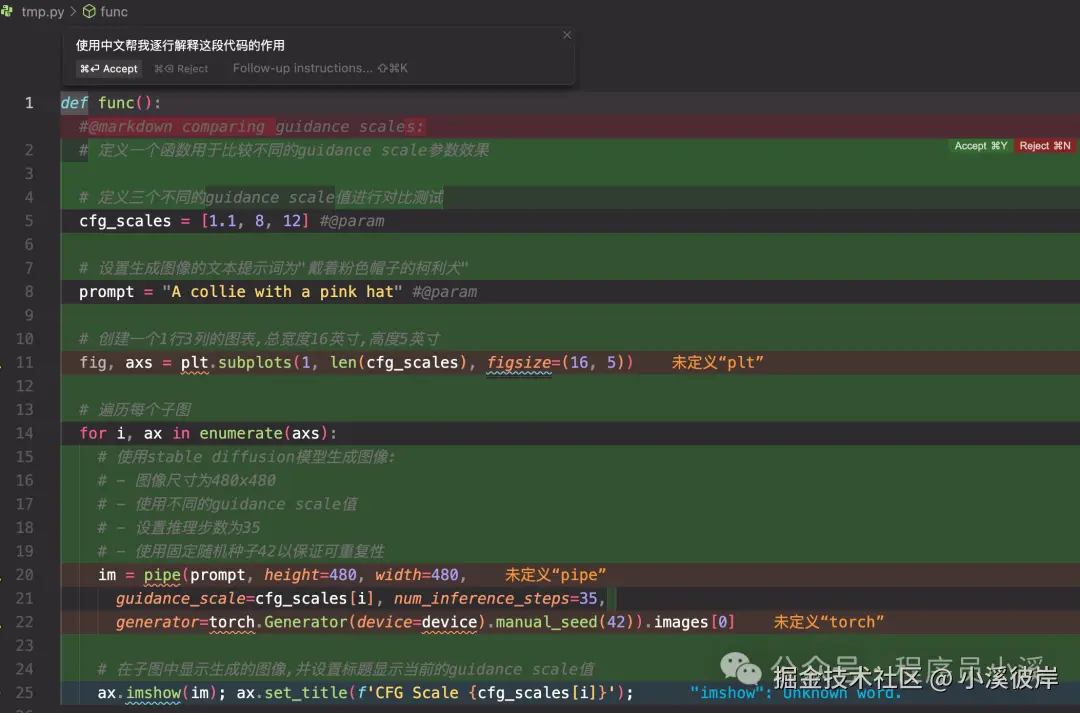Click figsize argument on line 11
Viewport: 1080px width, 713px height.
click(519, 362)
